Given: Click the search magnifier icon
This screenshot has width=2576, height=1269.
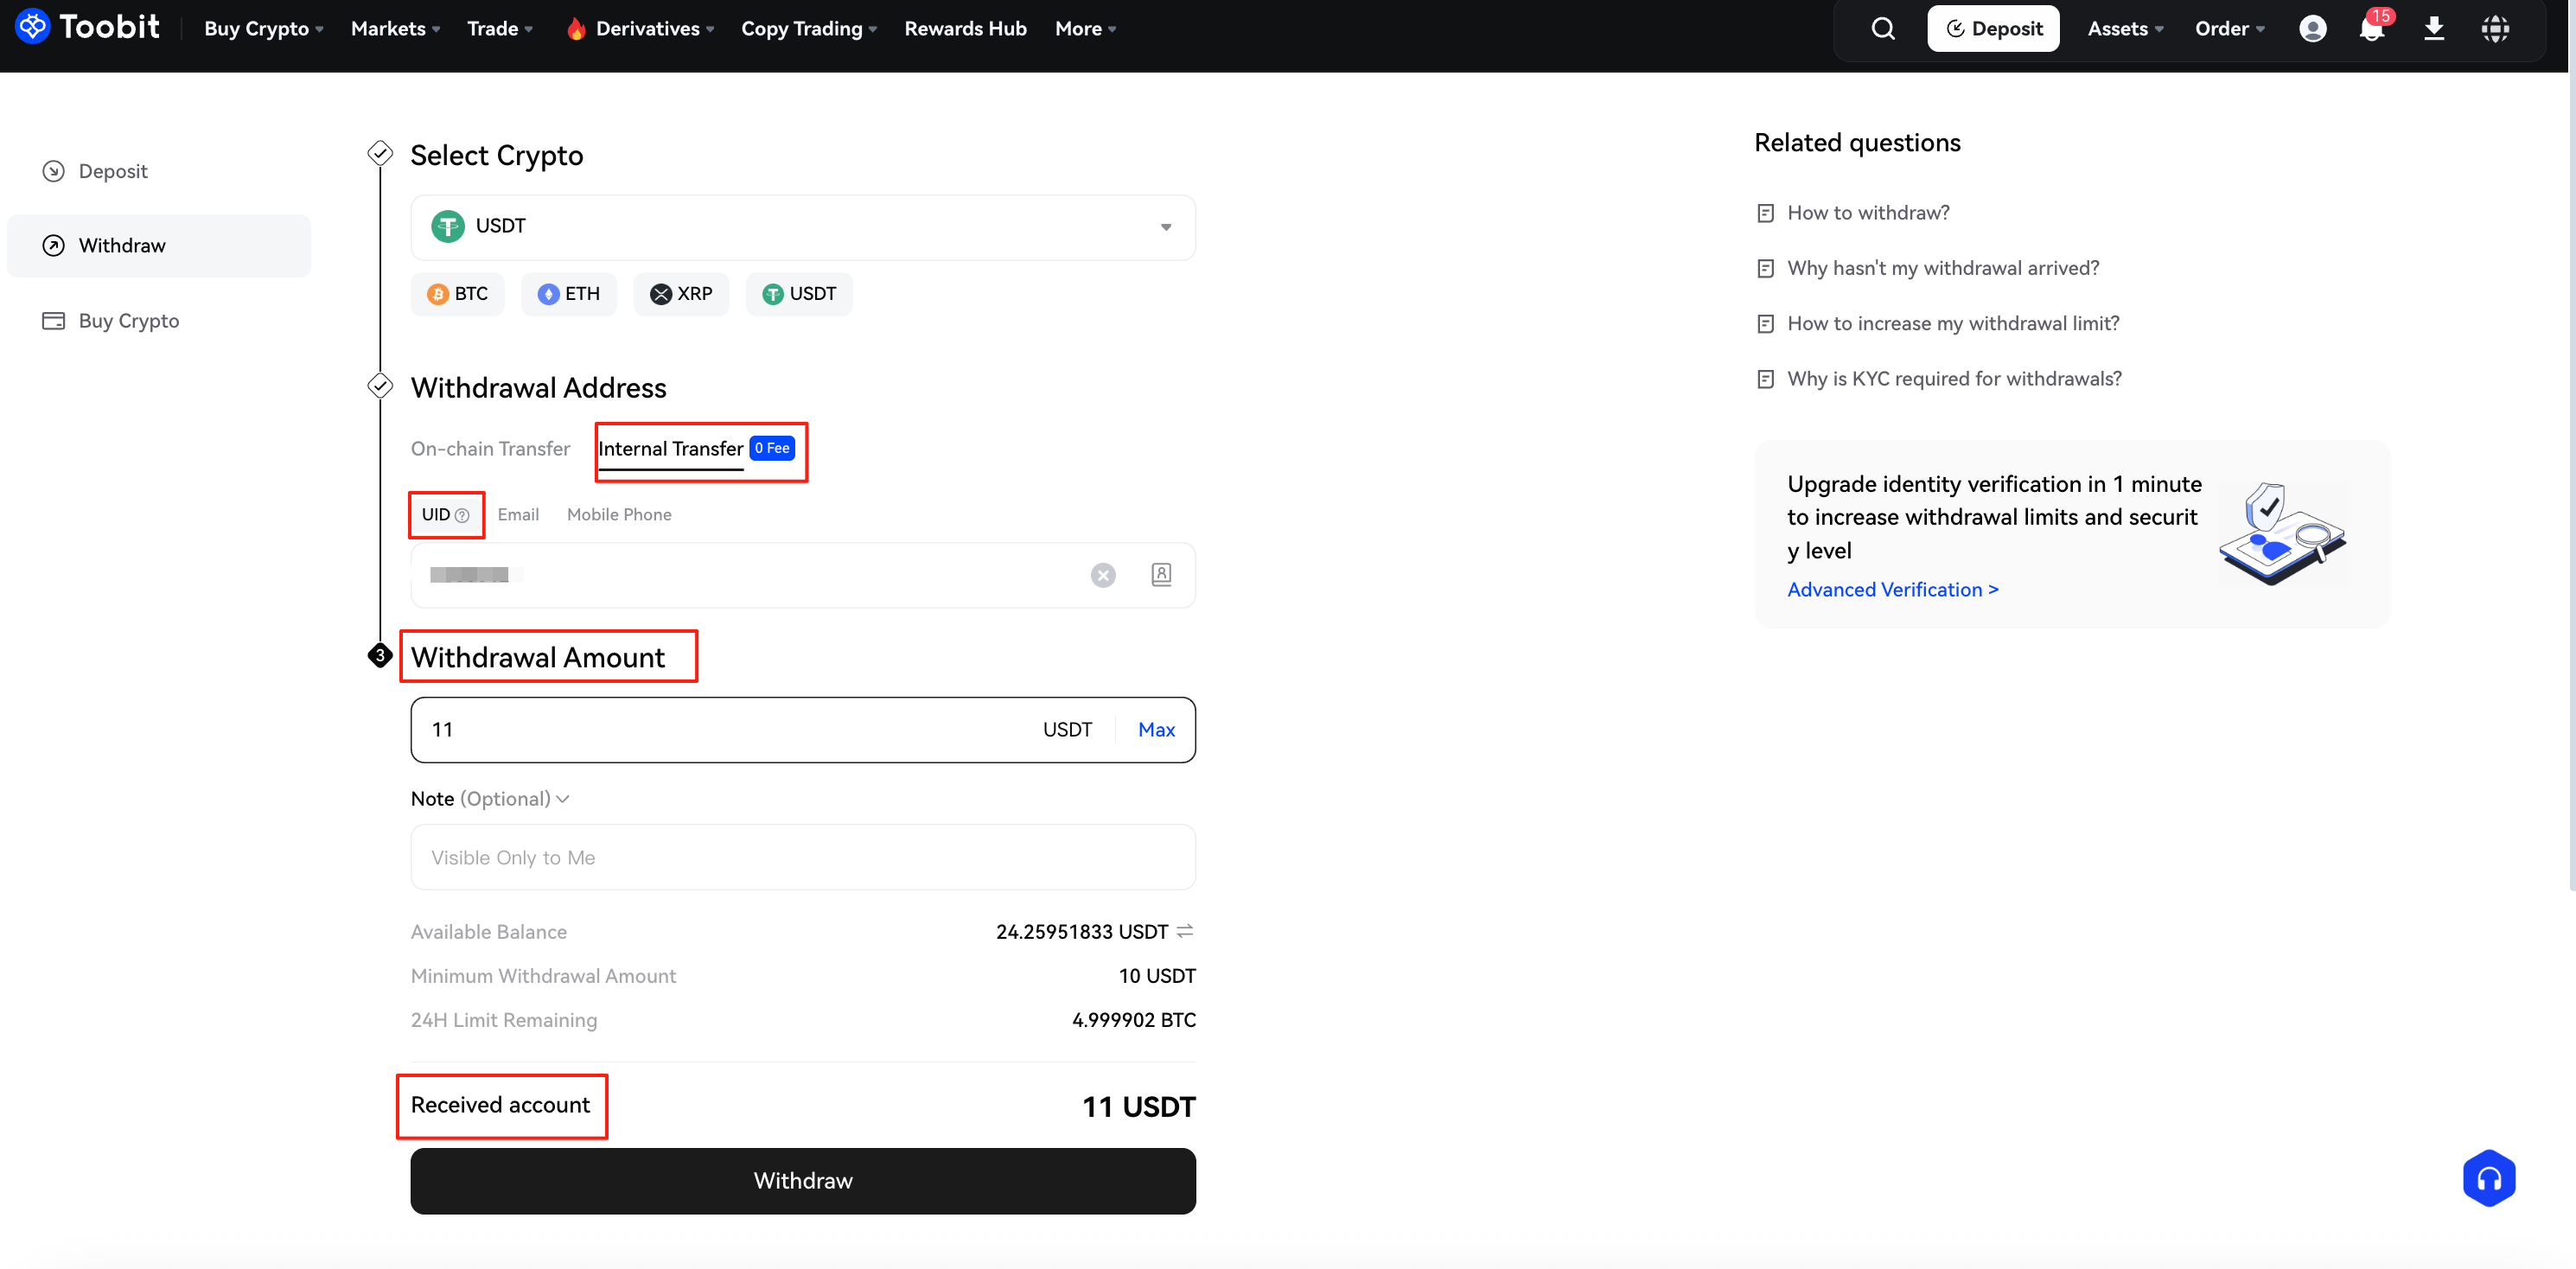Looking at the screenshot, I should 1883,28.
